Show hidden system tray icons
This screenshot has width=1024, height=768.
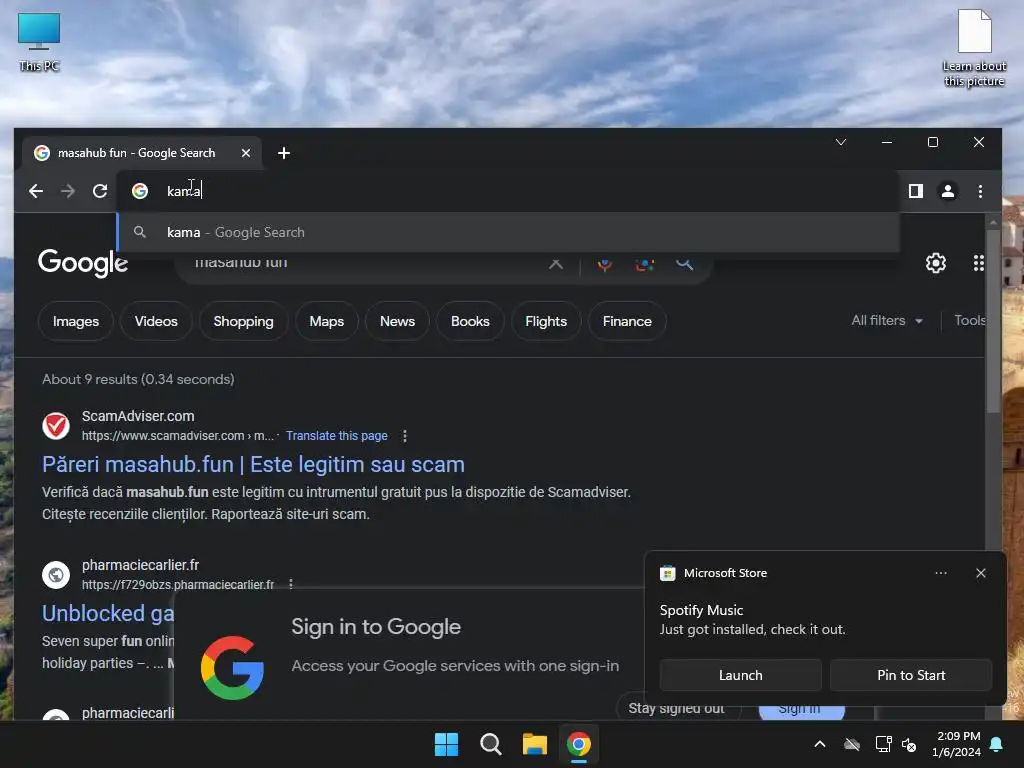(820, 744)
